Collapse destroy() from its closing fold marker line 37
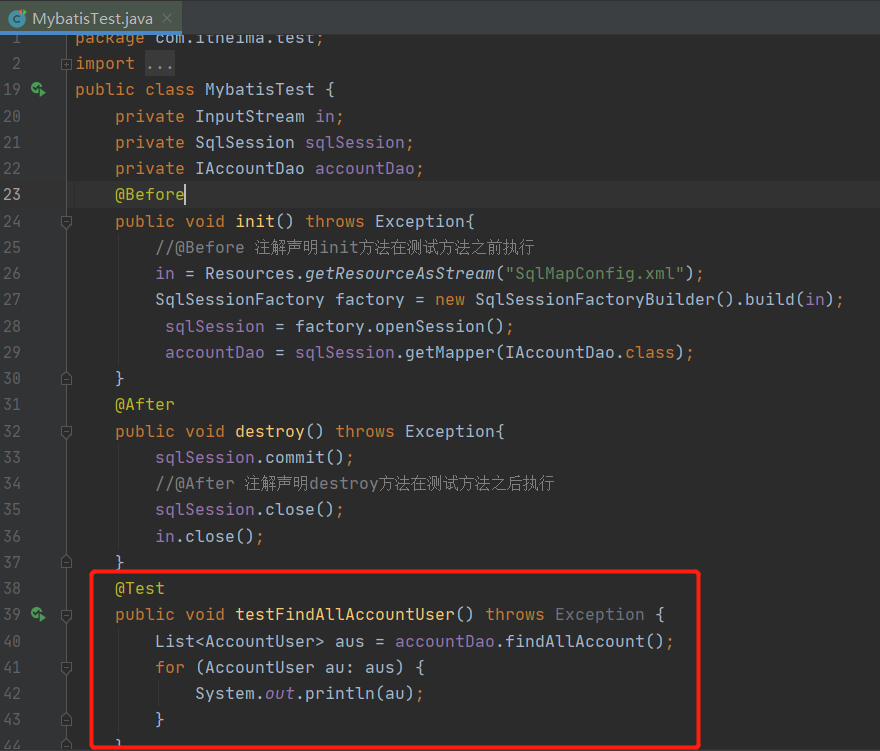 (x=66, y=562)
